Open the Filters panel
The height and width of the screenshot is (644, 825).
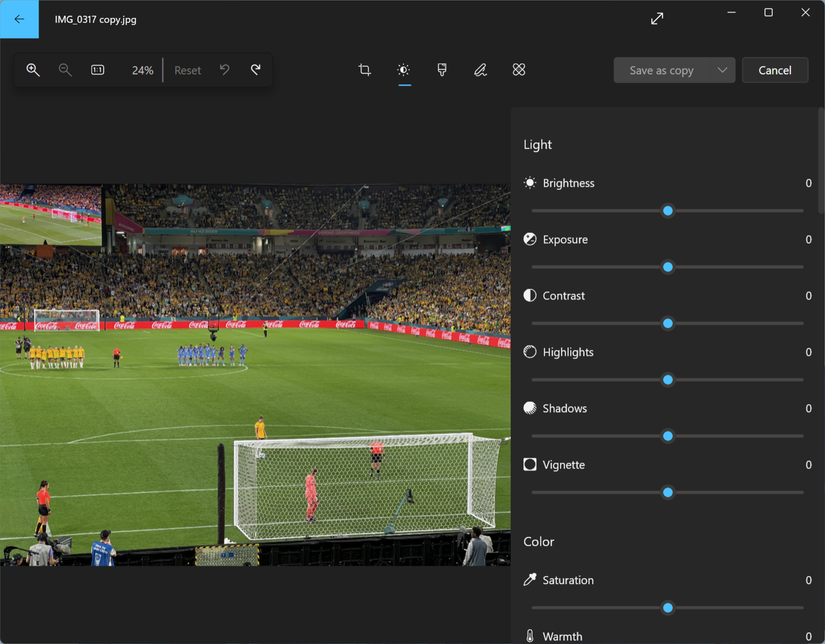(x=441, y=70)
